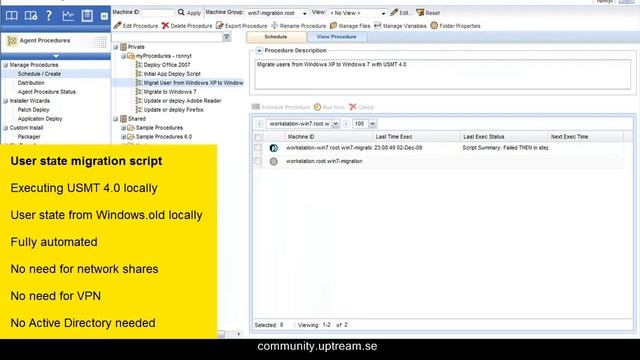640x360 pixels.
Task: Click the Machine ID input field
Action: (158, 13)
